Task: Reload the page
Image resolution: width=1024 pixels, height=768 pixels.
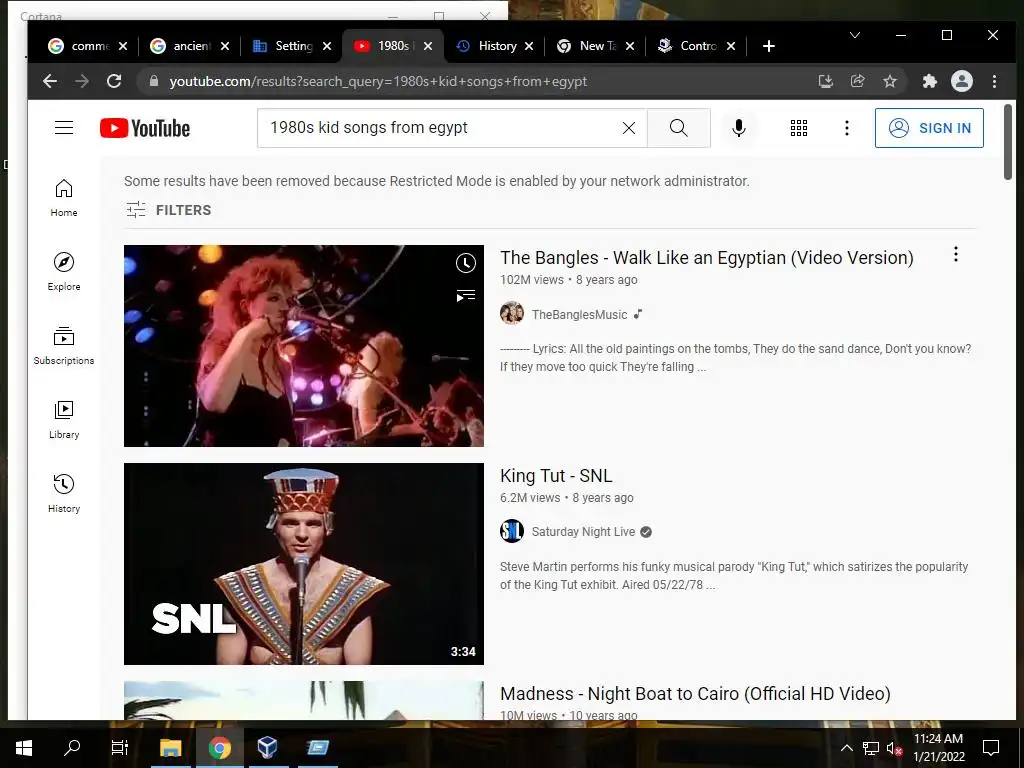Action: point(114,81)
